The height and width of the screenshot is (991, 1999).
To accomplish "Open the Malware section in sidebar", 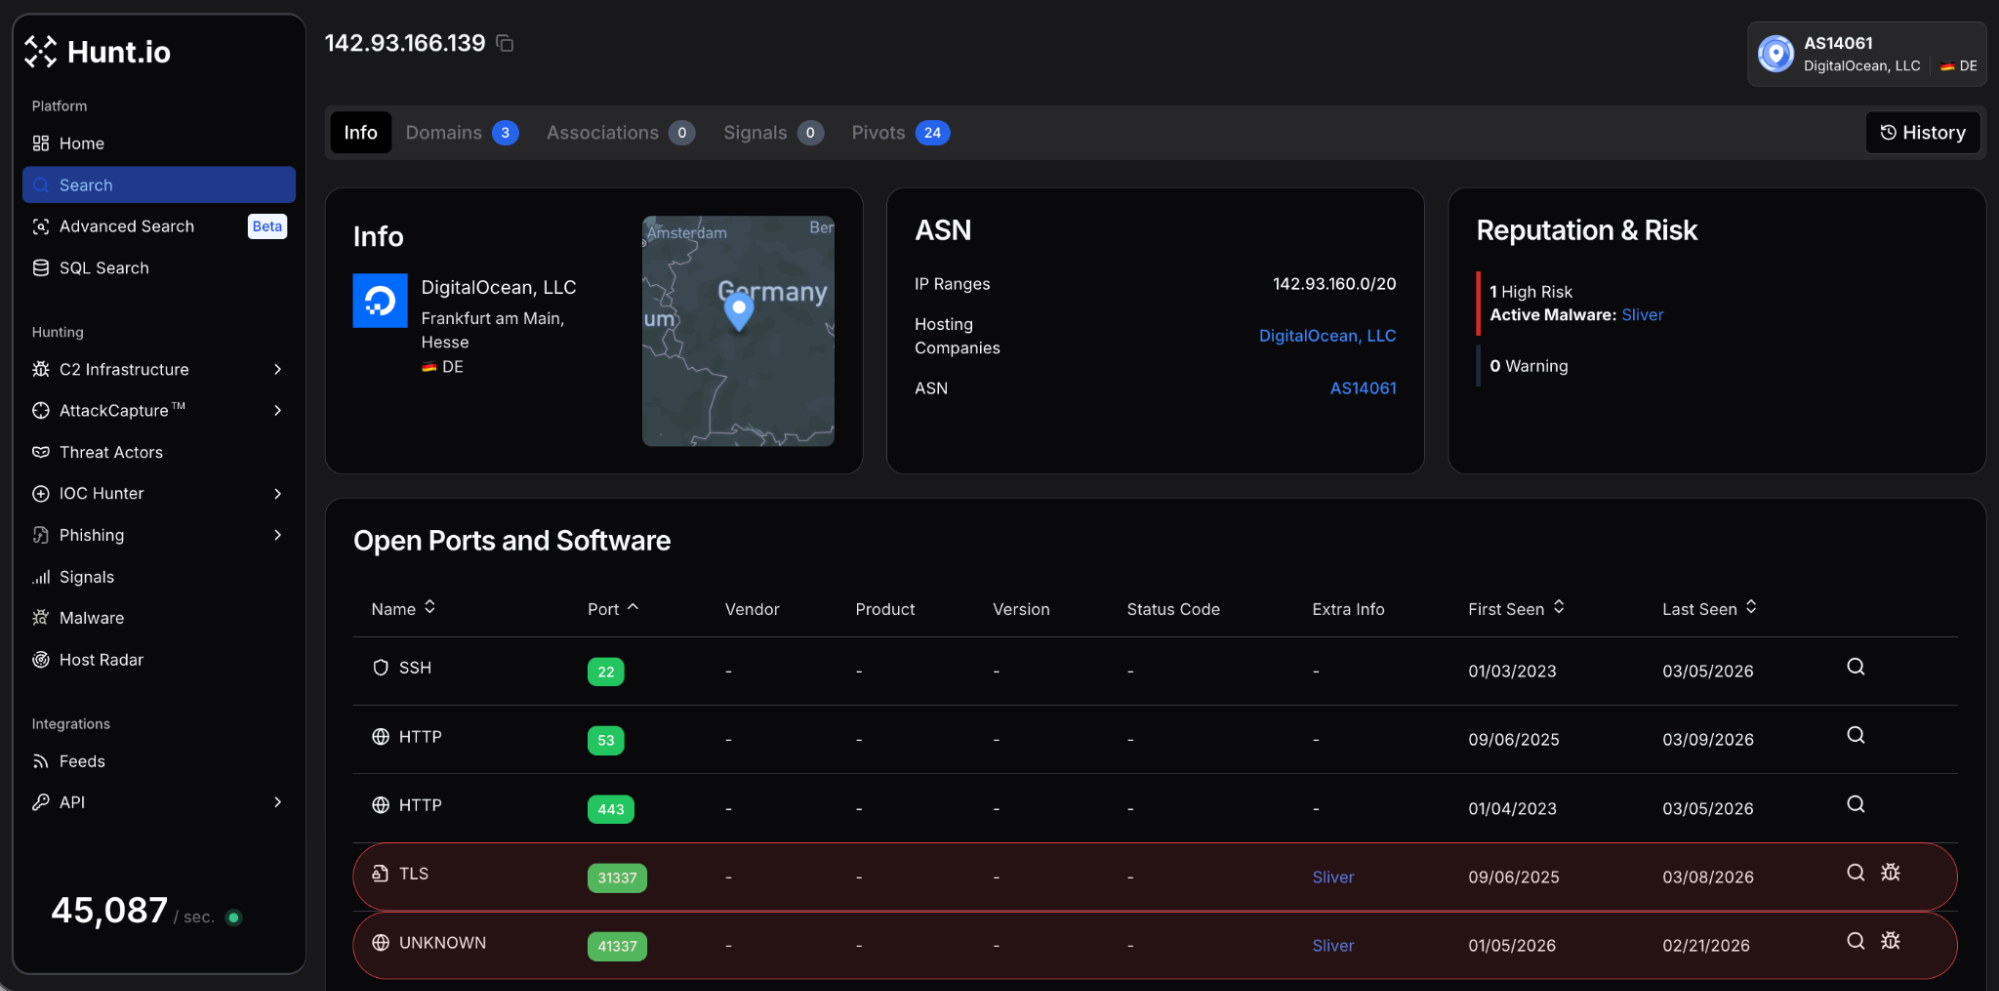I will 91,618.
